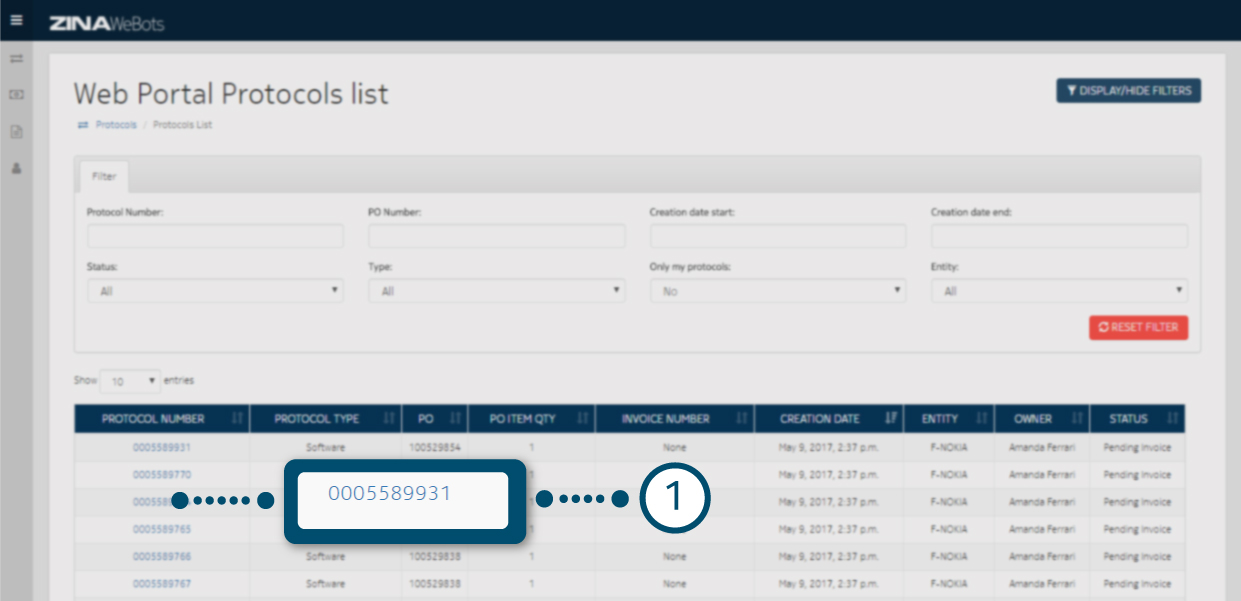
Task: Change the Show entries count dropdown
Action: [130, 381]
